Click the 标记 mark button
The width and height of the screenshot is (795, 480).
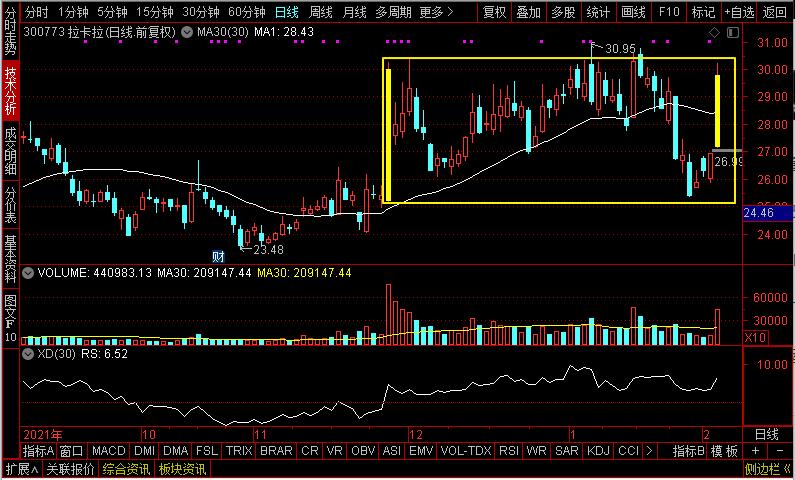tap(704, 12)
